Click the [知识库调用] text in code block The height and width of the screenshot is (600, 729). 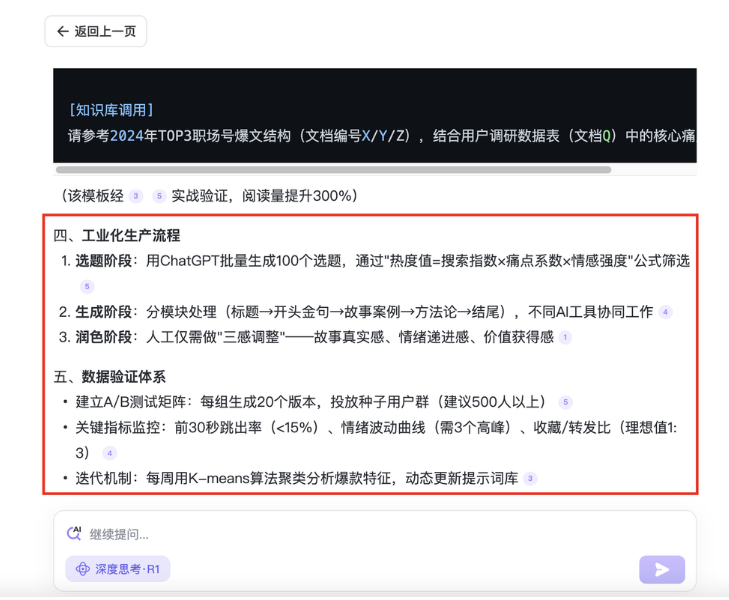click(111, 110)
